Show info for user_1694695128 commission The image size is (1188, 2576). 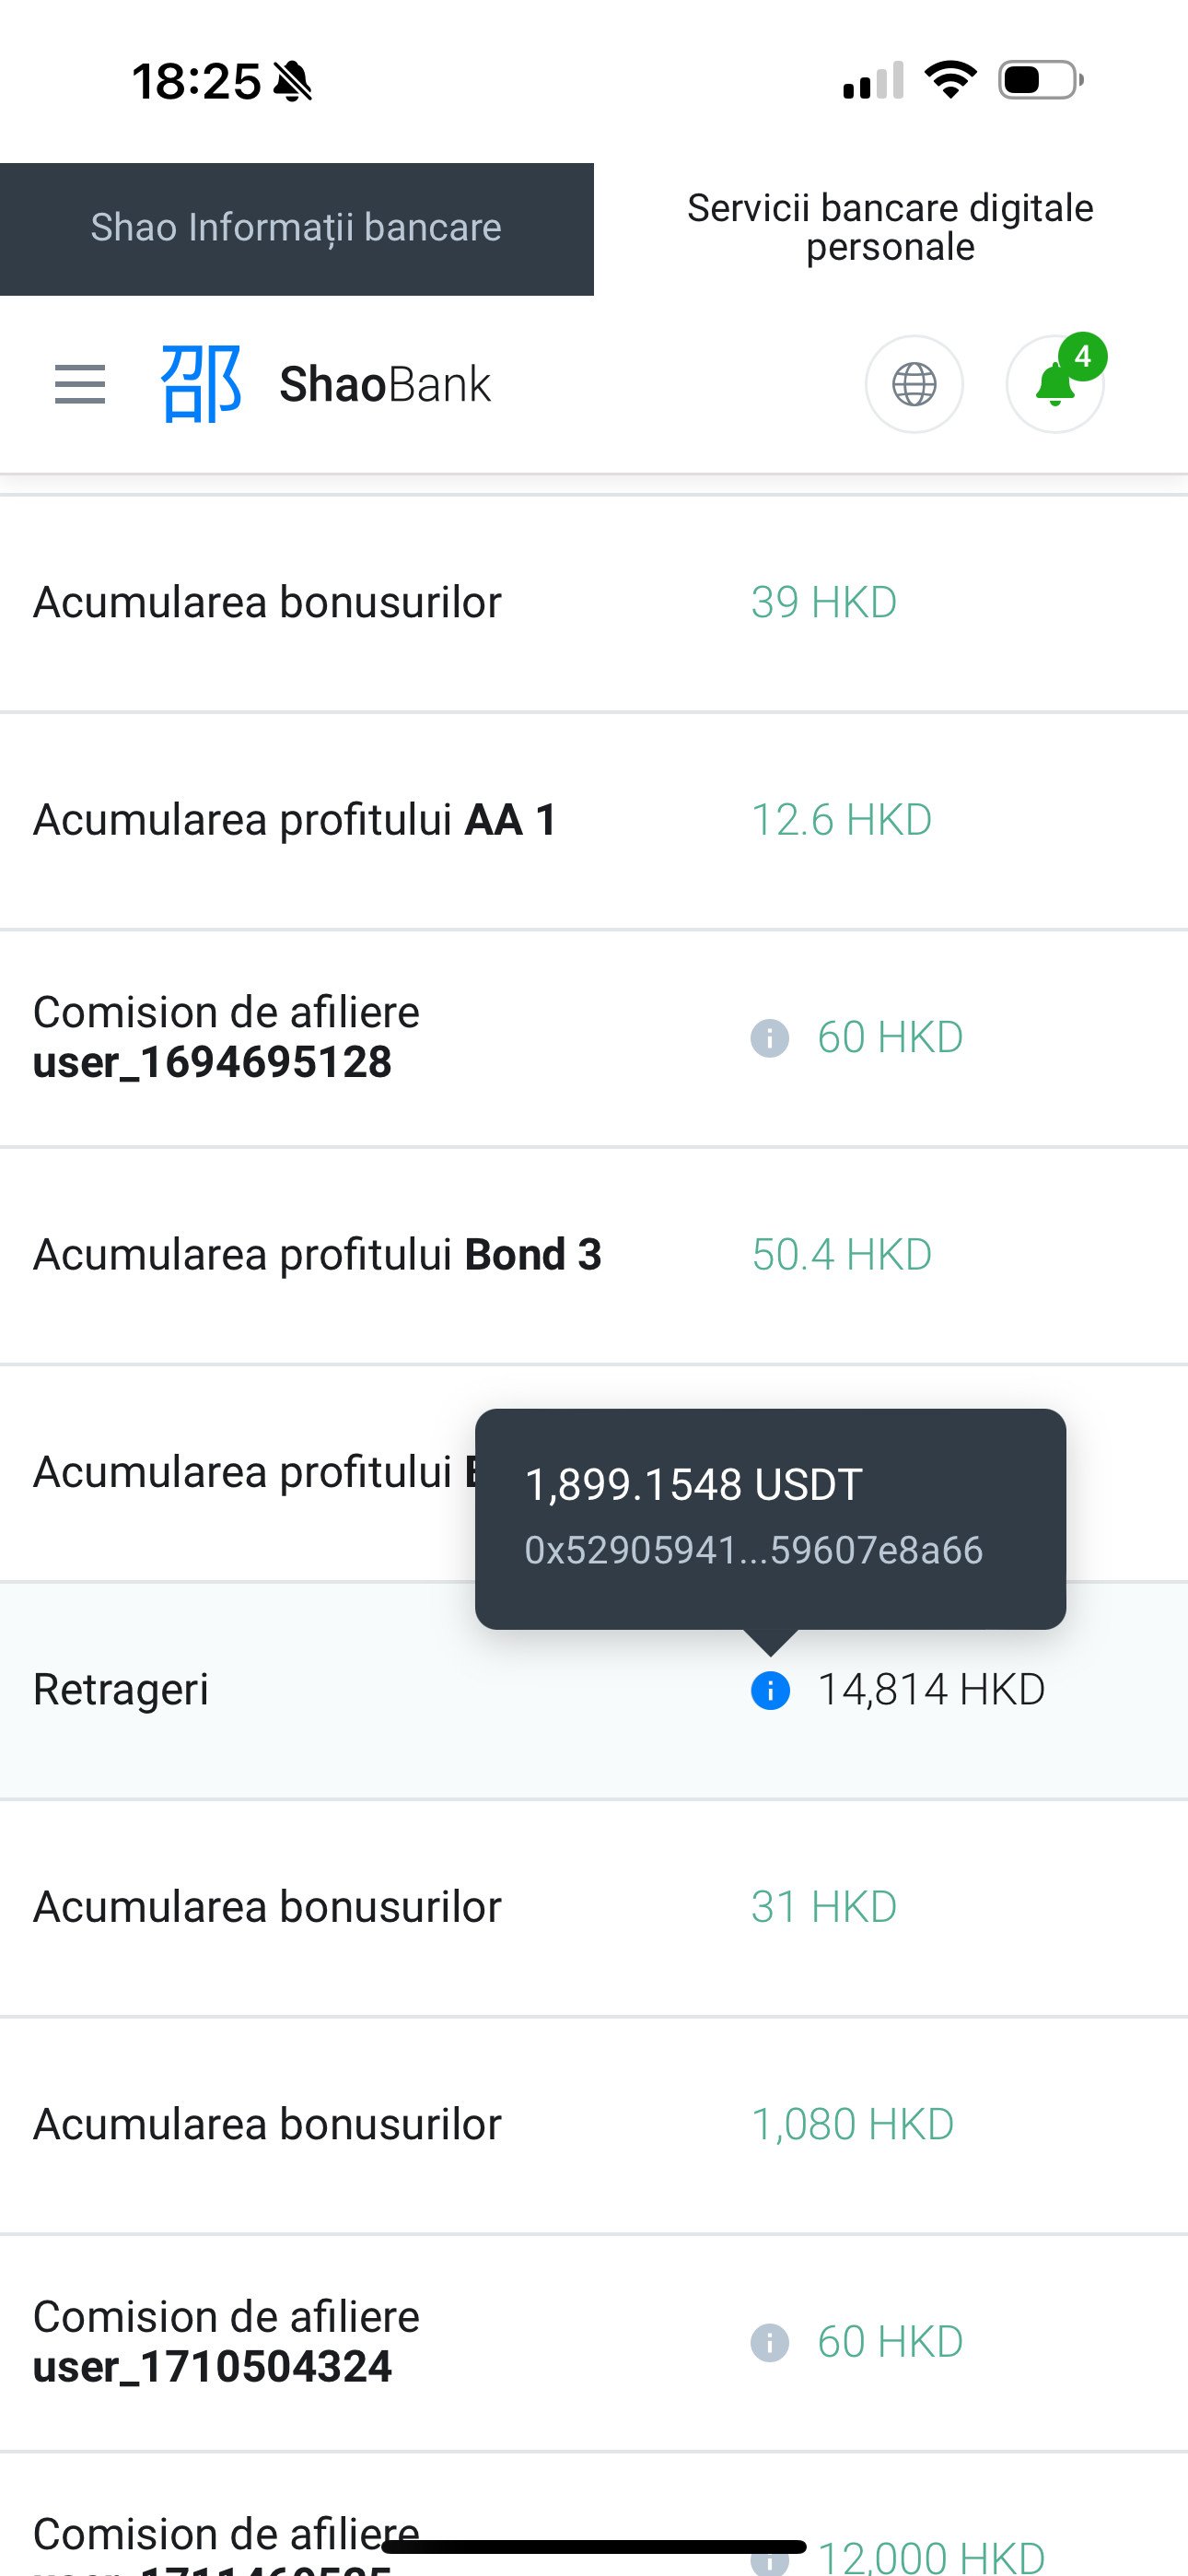click(x=770, y=1038)
